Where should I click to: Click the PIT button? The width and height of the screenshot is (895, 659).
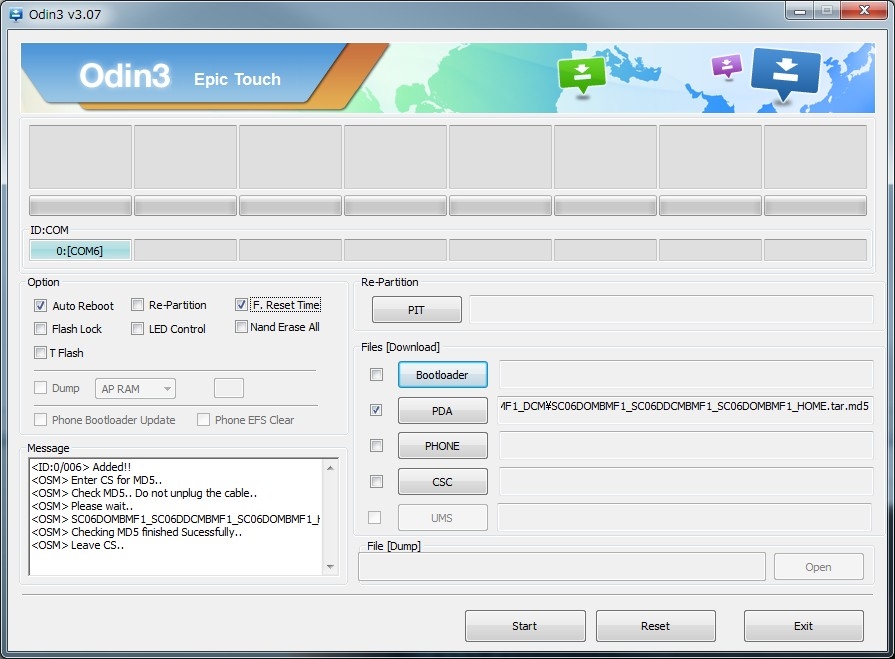pyautogui.click(x=417, y=310)
